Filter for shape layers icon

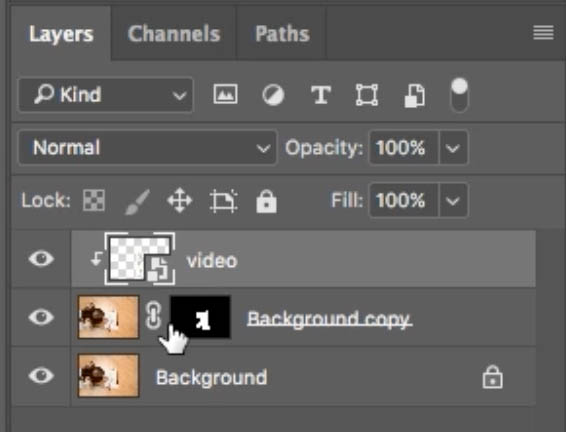click(367, 95)
